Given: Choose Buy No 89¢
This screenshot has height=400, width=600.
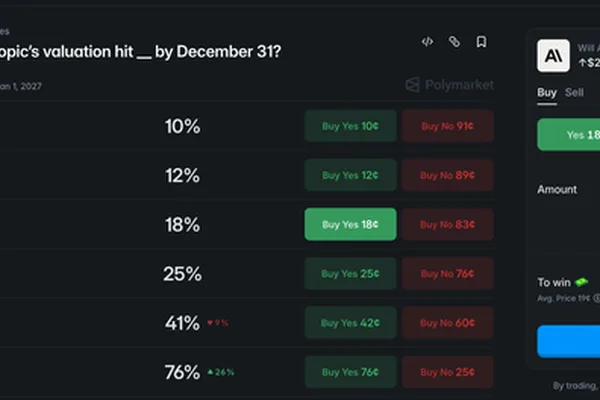Looking at the screenshot, I should [448, 175].
